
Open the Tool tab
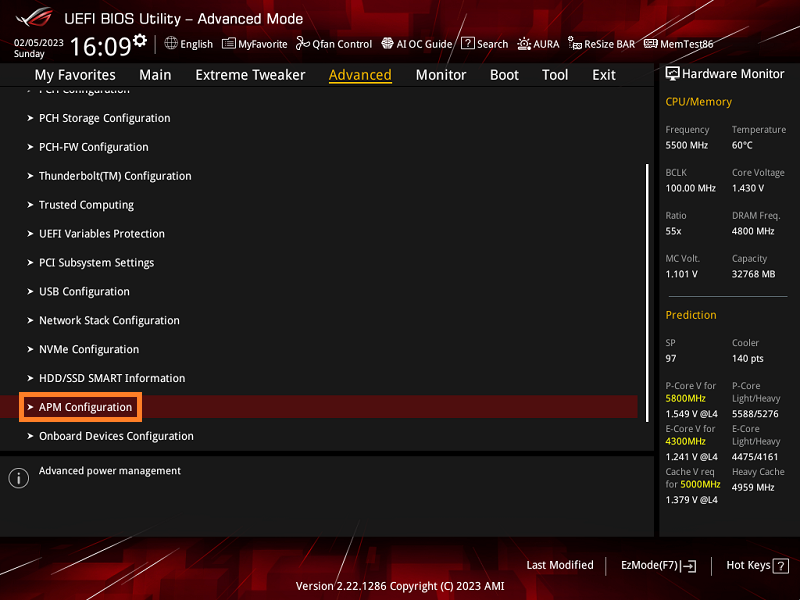(x=555, y=75)
